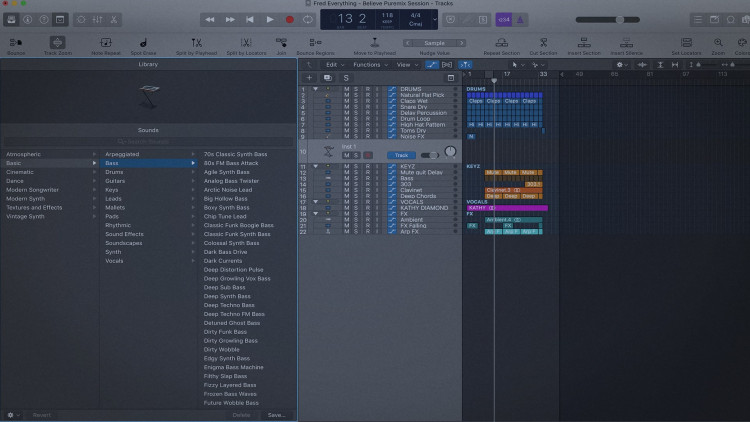Toggle the count-in button
The width and height of the screenshot is (750, 422).
[504, 20]
